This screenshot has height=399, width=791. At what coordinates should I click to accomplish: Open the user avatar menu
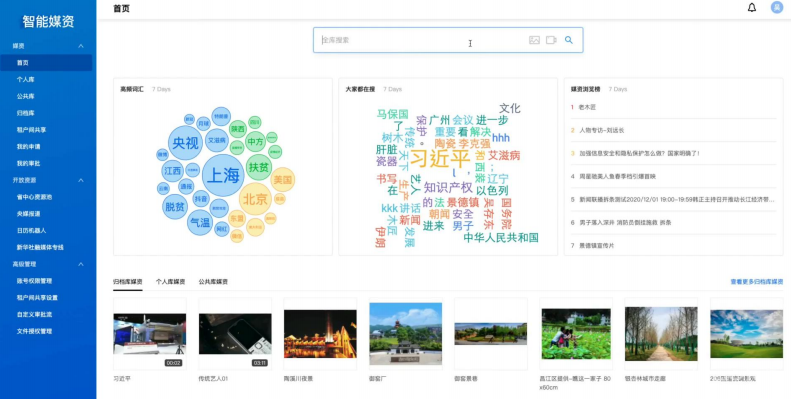[776, 8]
